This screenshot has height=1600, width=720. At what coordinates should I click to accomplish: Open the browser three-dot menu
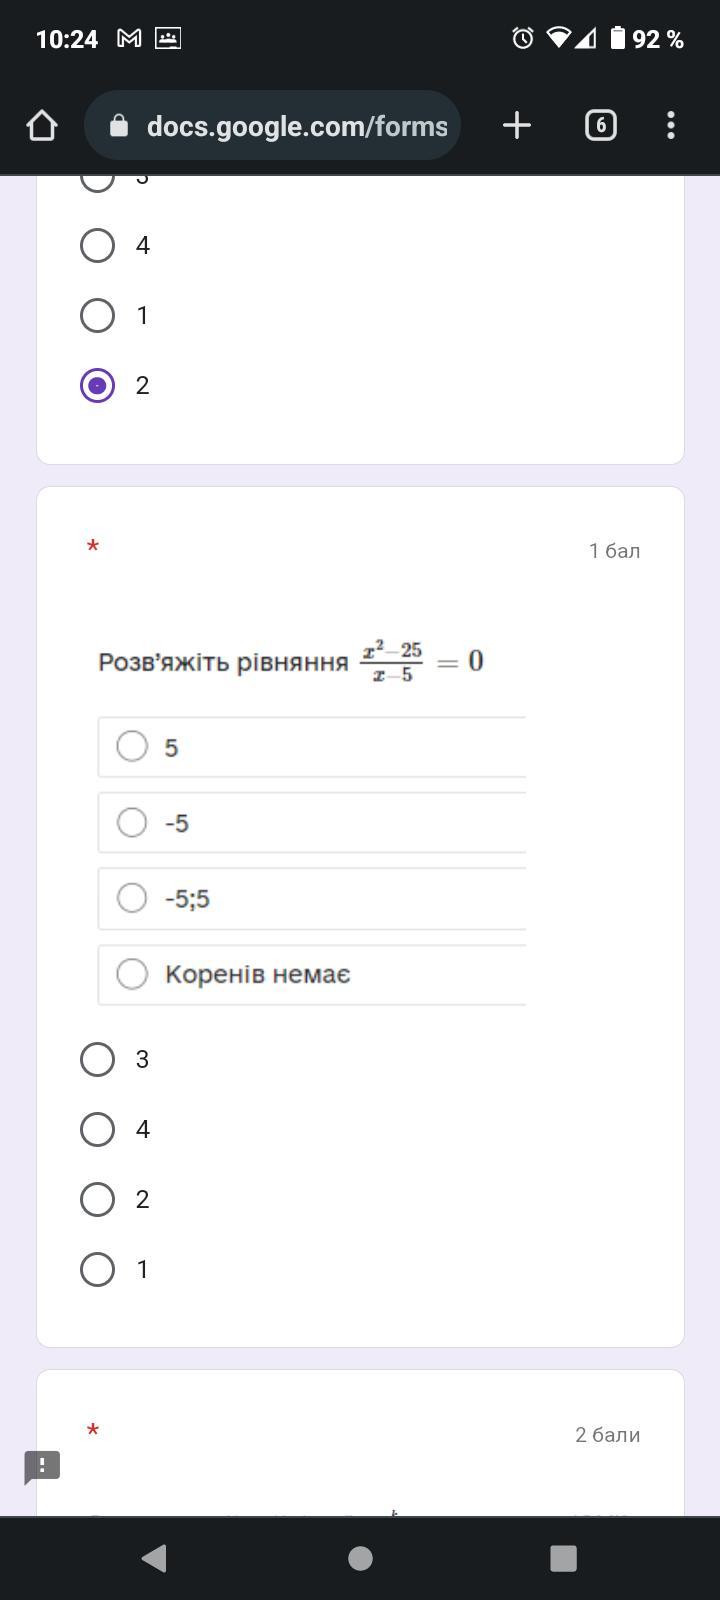(670, 125)
